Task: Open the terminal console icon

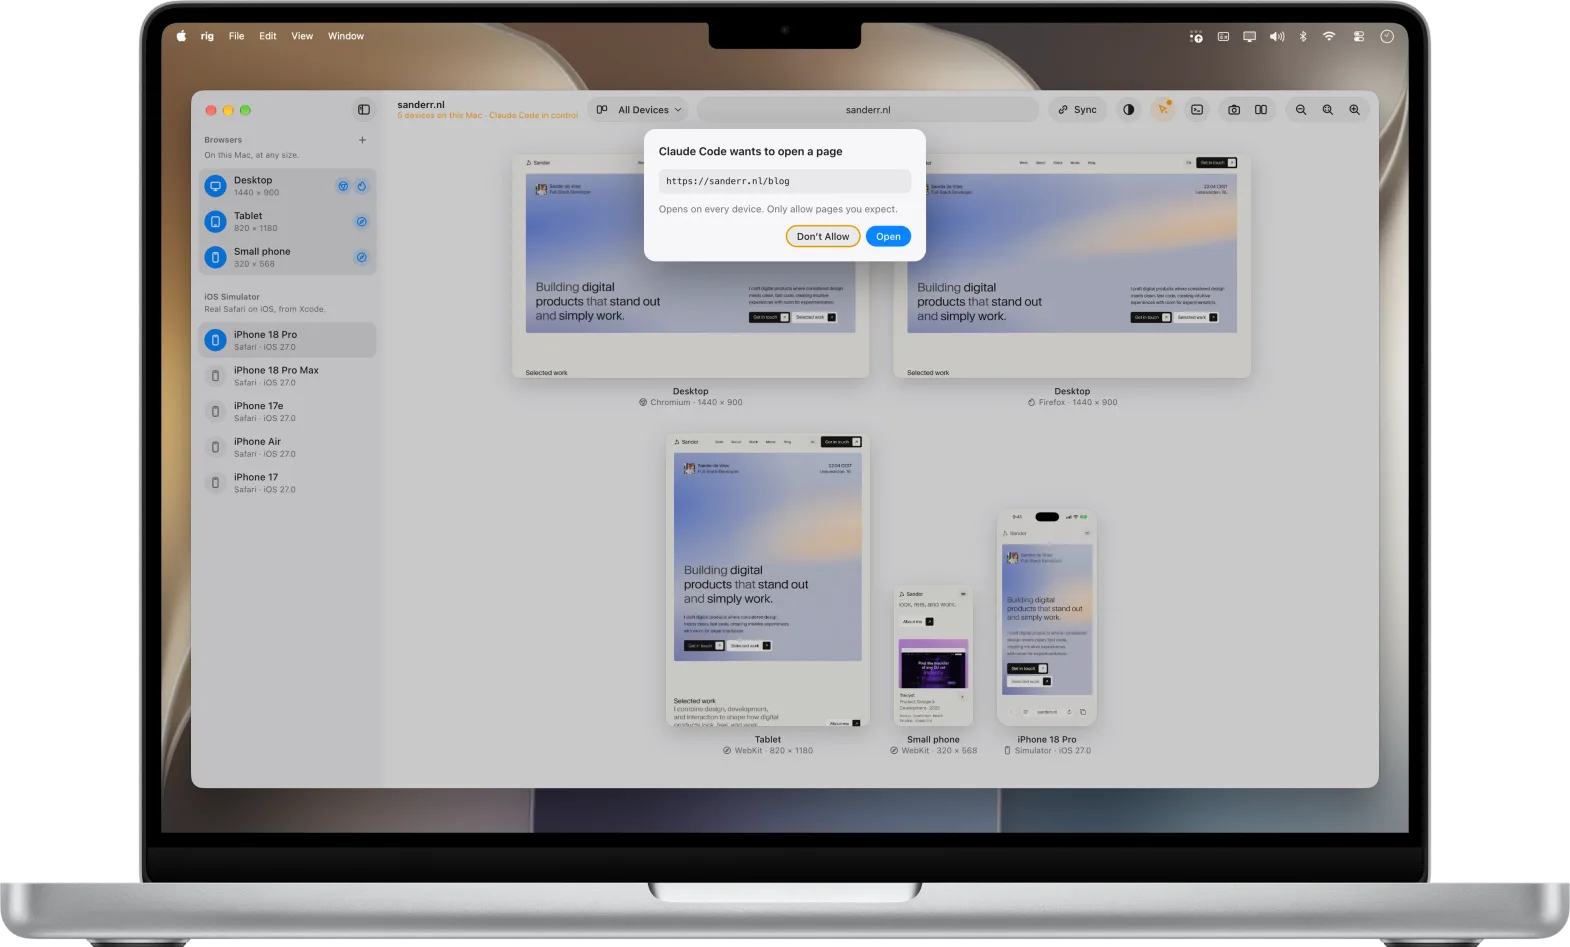Action: (x=1197, y=110)
